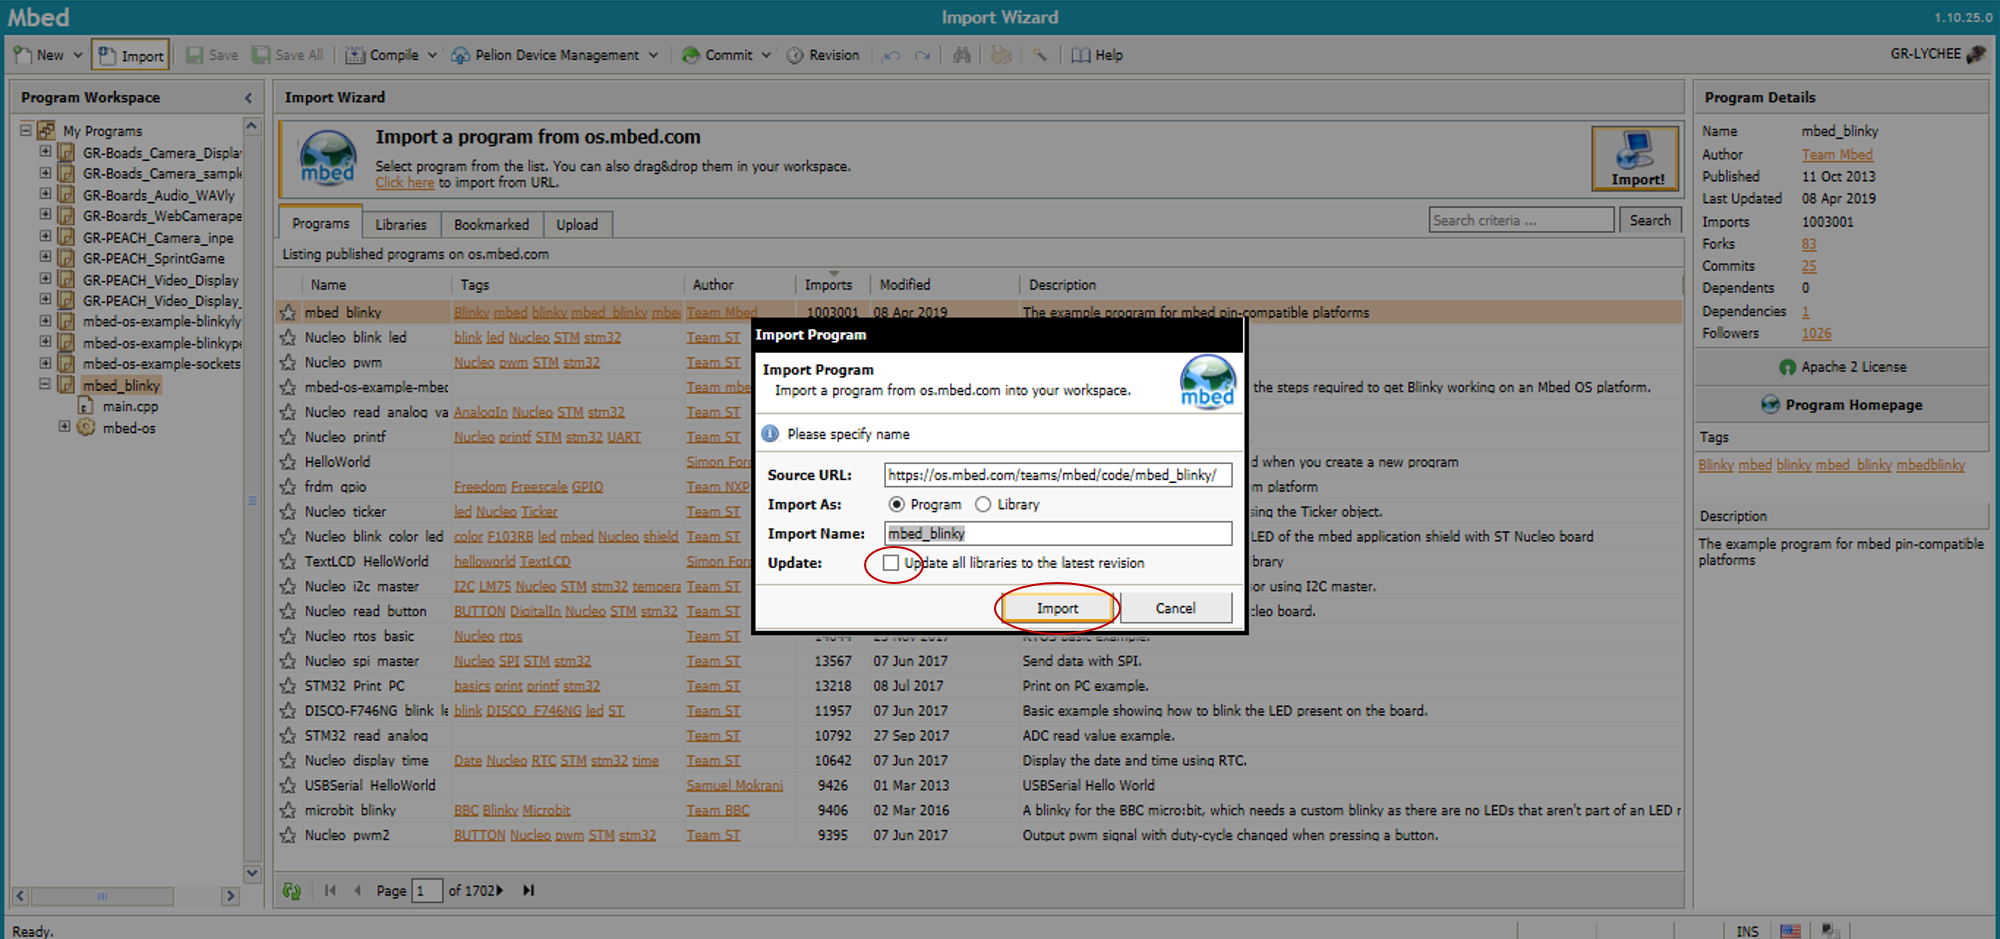Star the Nucleo_blink_led program
2000x939 pixels.
click(288, 338)
